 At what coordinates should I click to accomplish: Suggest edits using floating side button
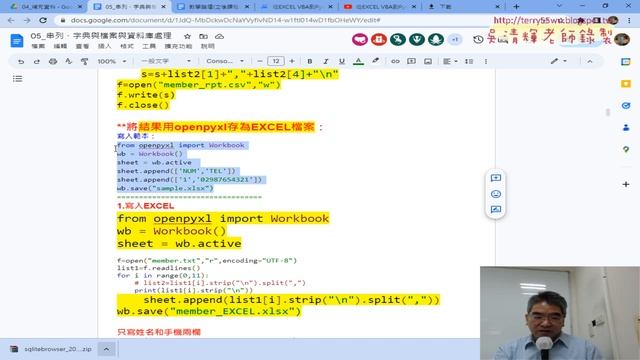tap(496, 209)
